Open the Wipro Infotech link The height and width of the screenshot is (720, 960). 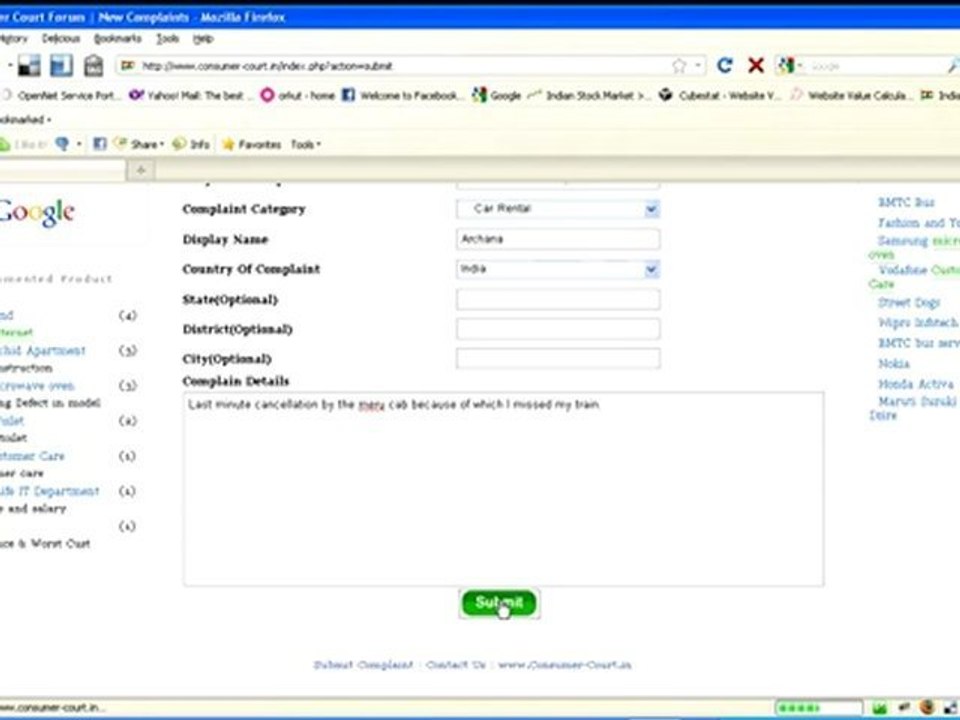pyautogui.click(x=918, y=323)
